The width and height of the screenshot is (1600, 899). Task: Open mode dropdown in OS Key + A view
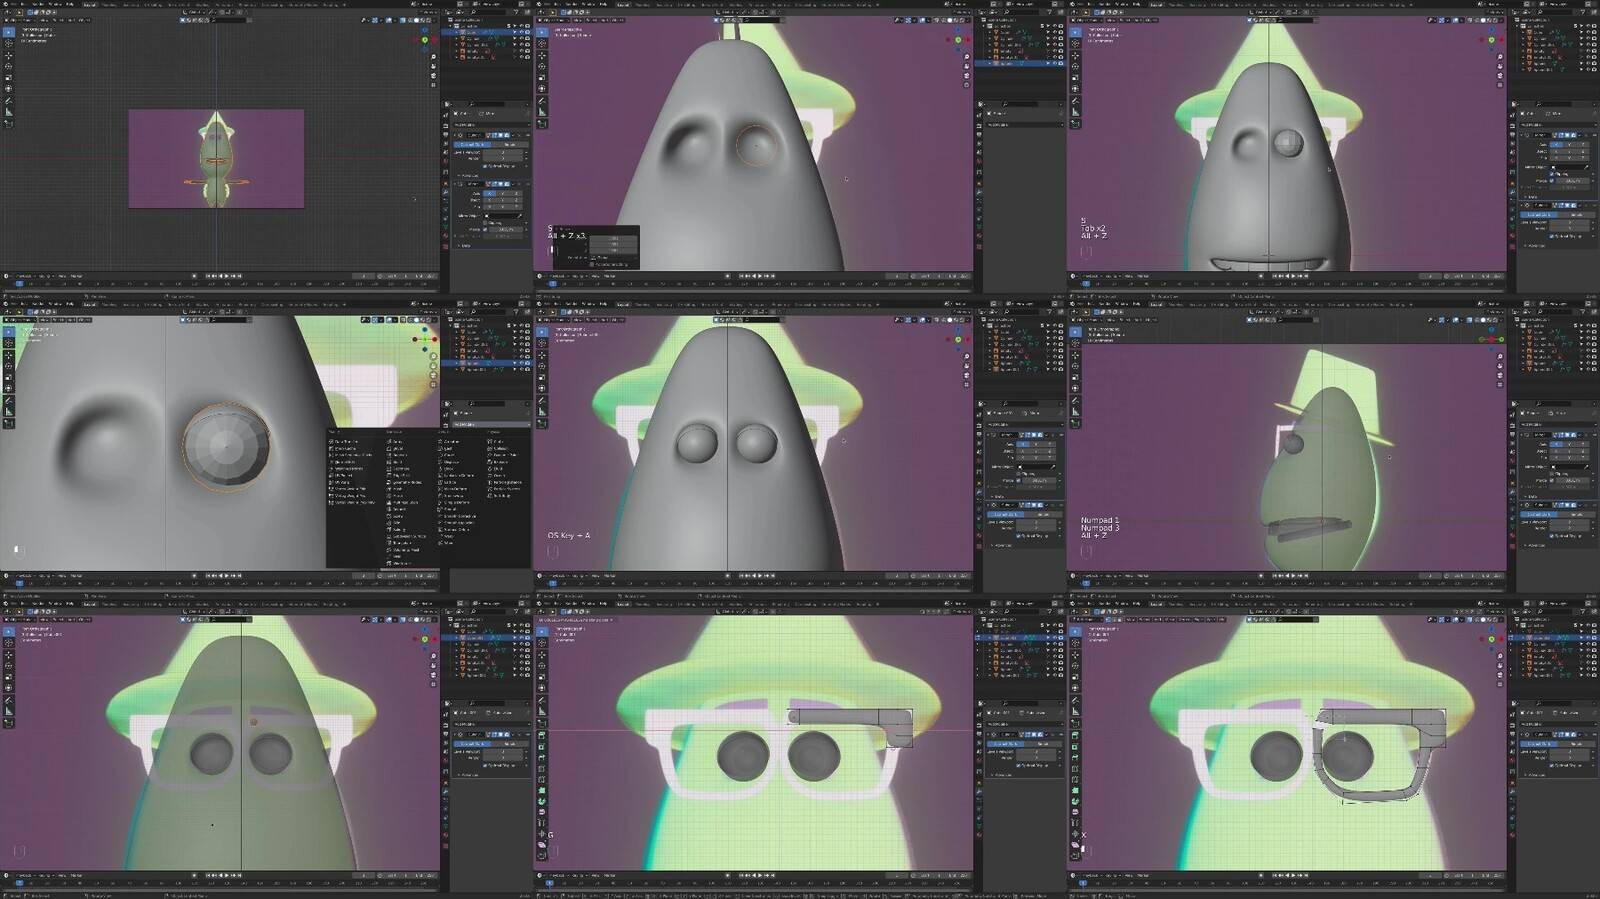tap(554, 320)
